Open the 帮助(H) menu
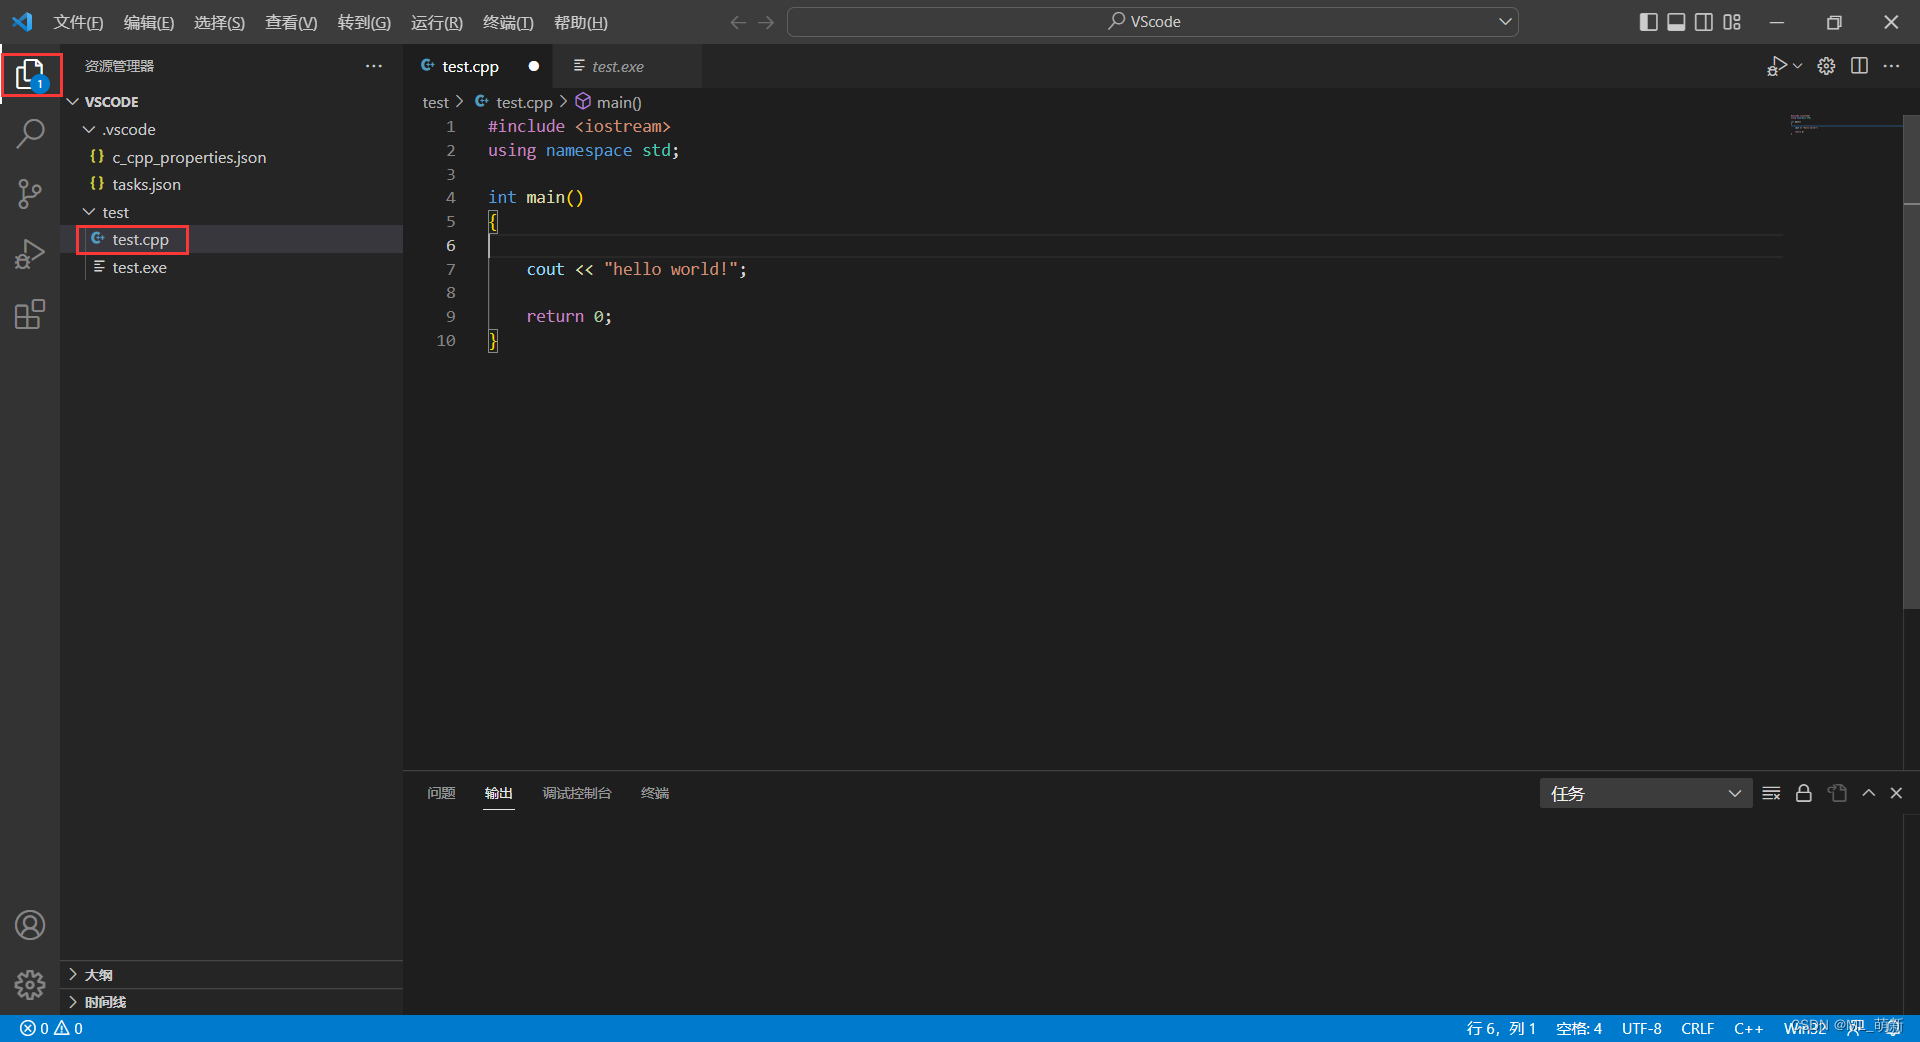The image size is (1920, 1042). pyautogui.click(x=581, y=22)
